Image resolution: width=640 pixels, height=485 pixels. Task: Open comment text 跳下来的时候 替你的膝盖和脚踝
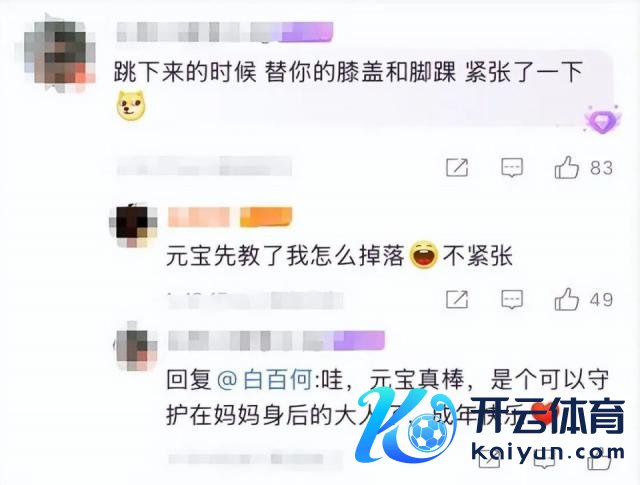284,73
